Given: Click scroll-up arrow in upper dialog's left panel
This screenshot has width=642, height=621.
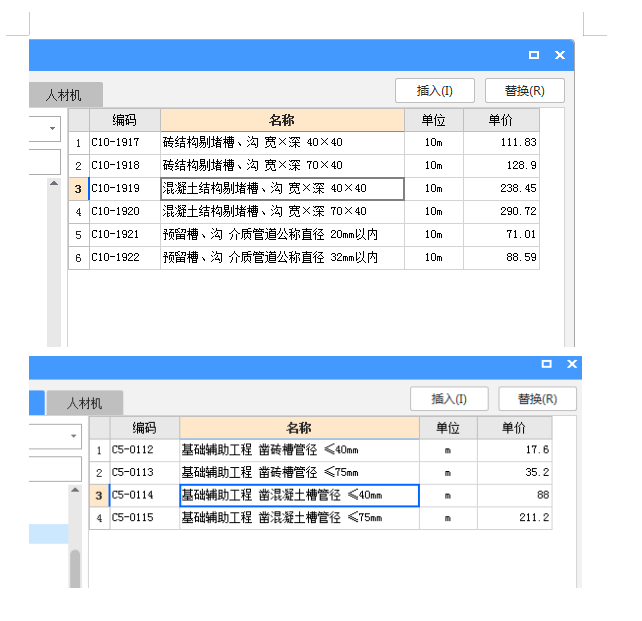Looking at the screenshot, I should [x=54, y=184].
